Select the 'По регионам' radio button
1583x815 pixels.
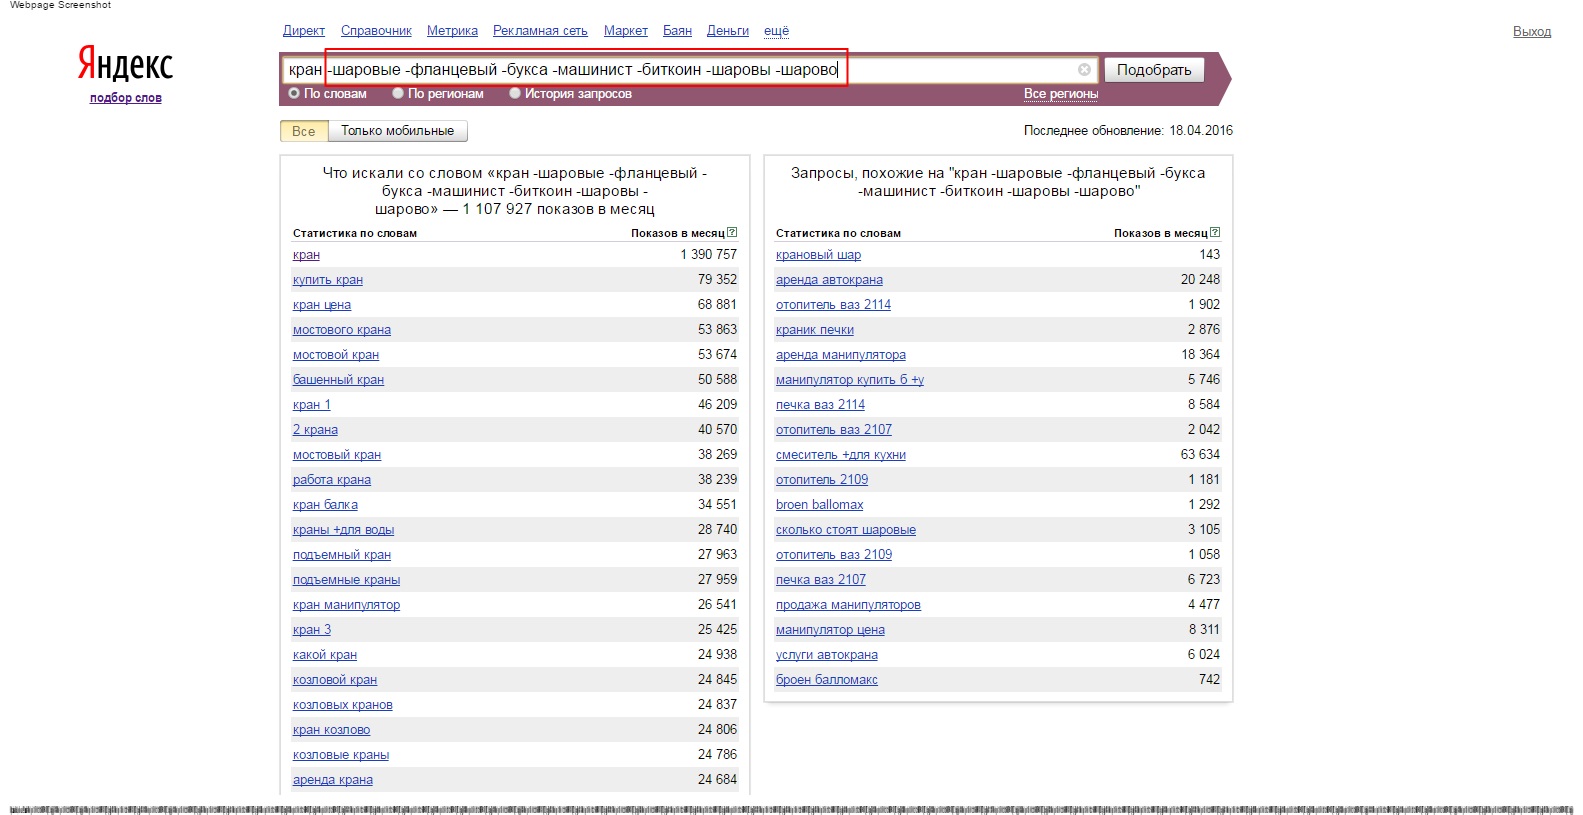tap(398, 93)
